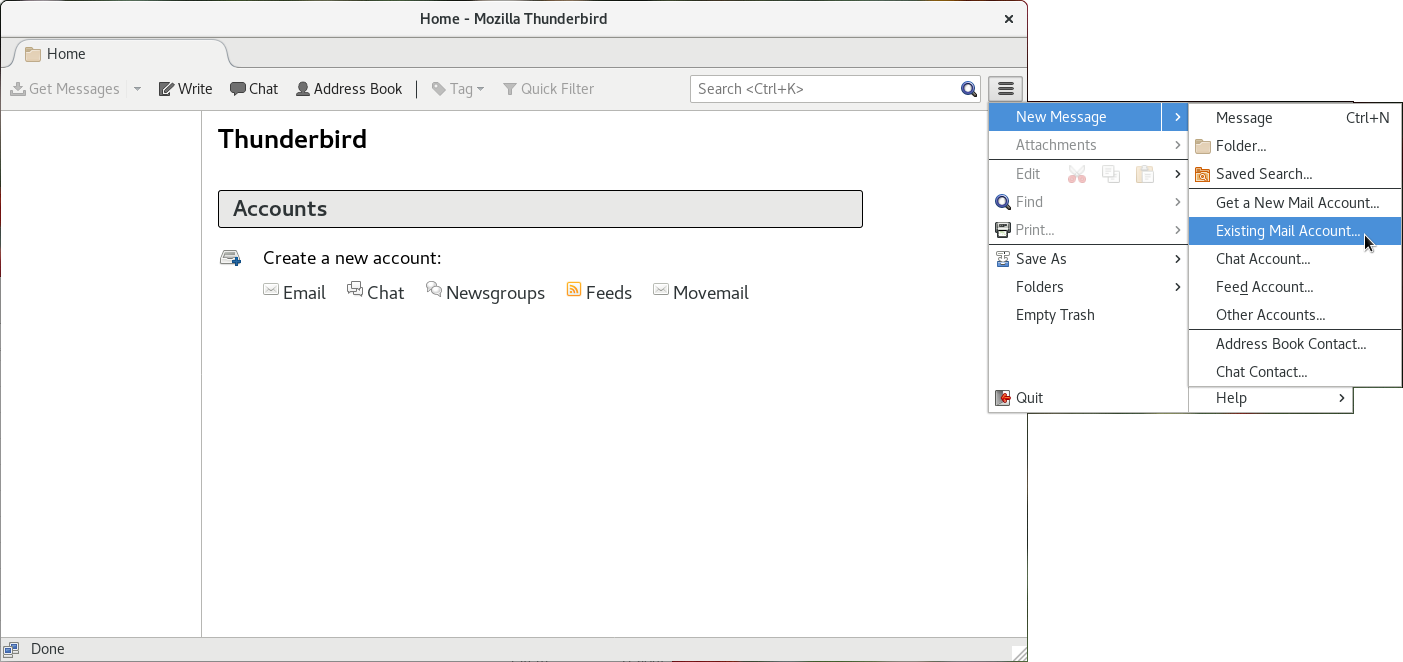Click the Search input field
1403x662 pixels.
click(825, 89)
